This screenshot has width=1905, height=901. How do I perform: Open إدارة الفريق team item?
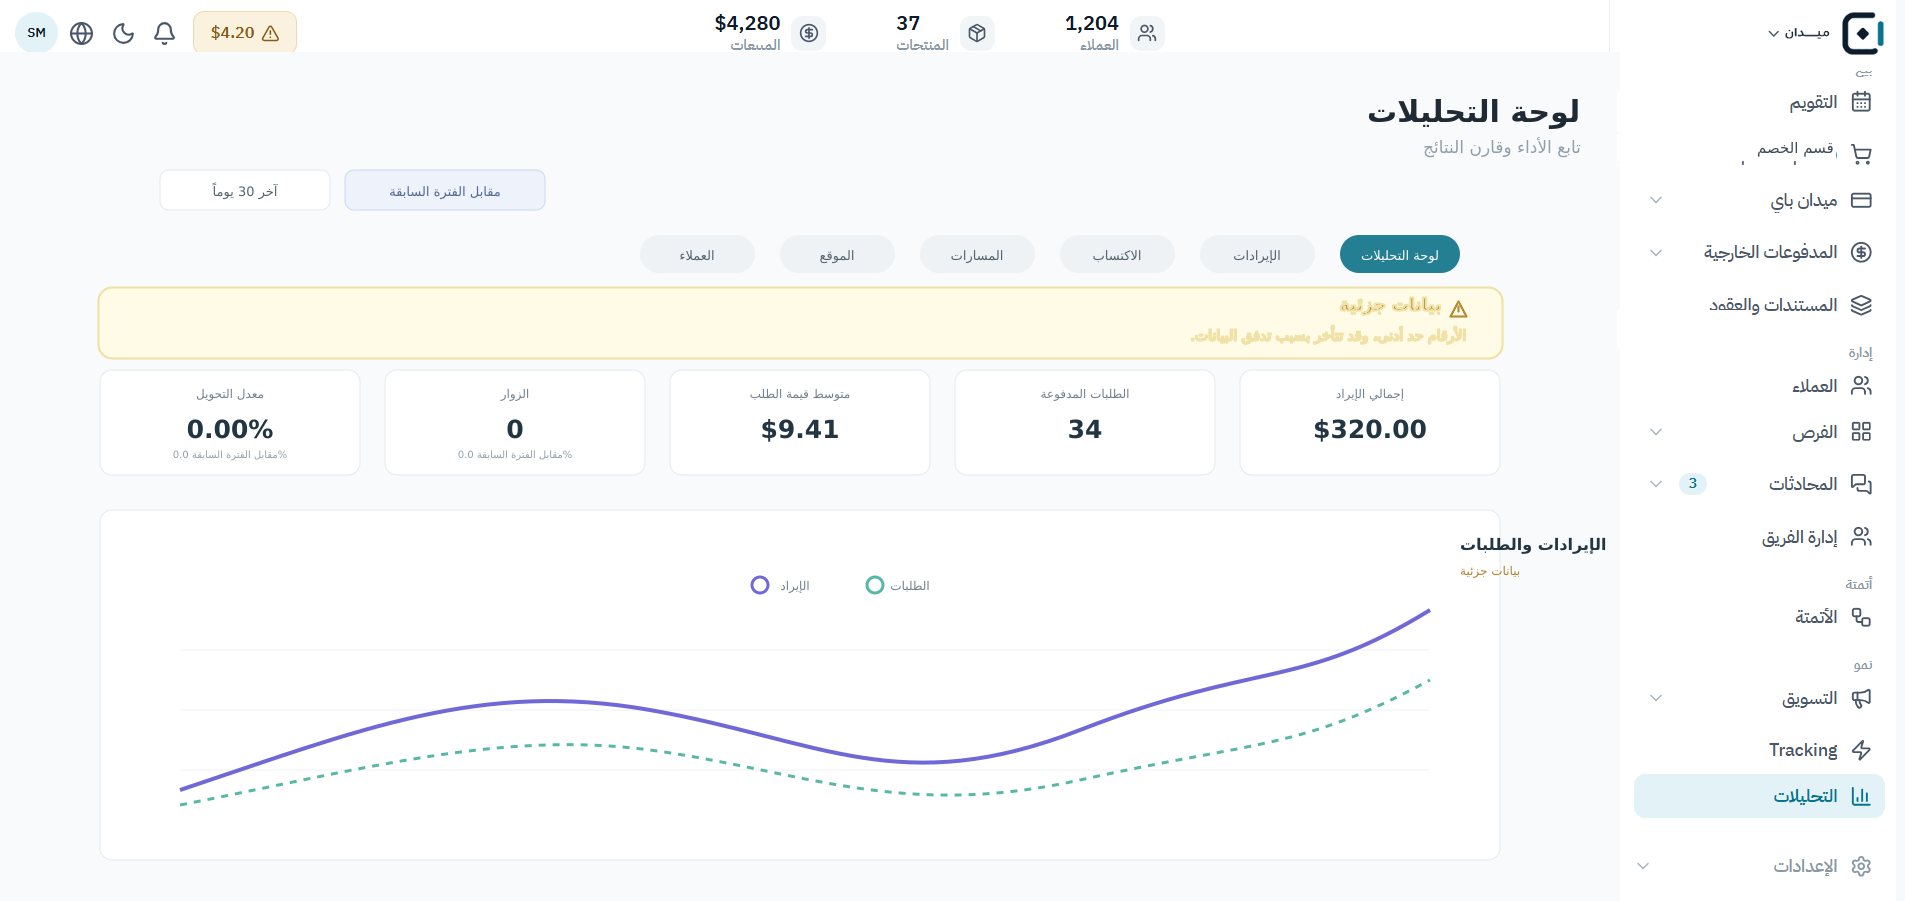click(1759, 537)
